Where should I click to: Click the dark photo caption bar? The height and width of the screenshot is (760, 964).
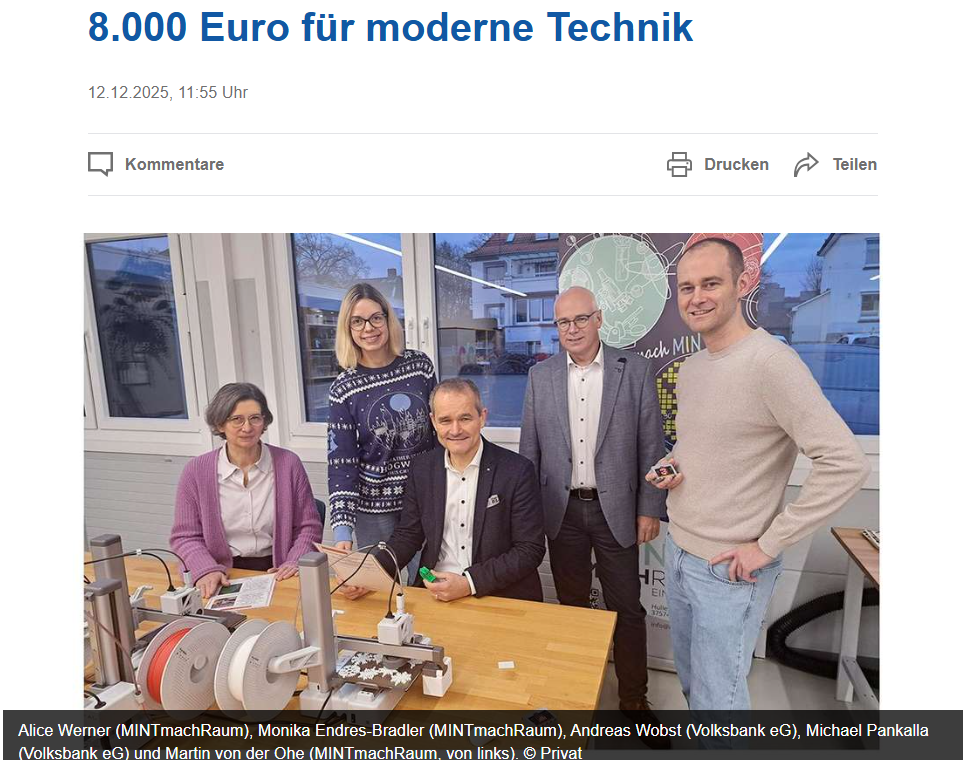[483, 735]
